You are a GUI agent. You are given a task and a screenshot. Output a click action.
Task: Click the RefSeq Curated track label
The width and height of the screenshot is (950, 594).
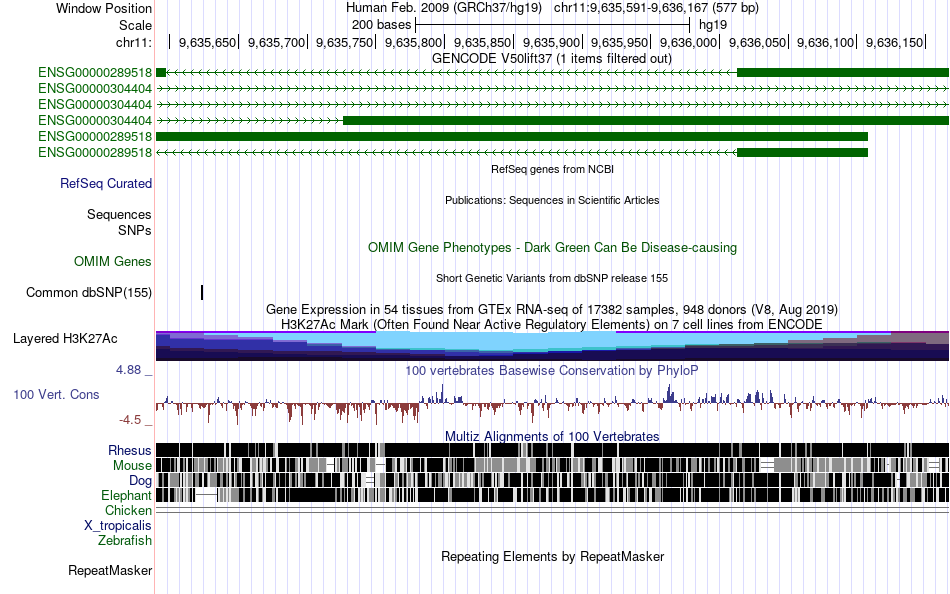coord(106,184)
